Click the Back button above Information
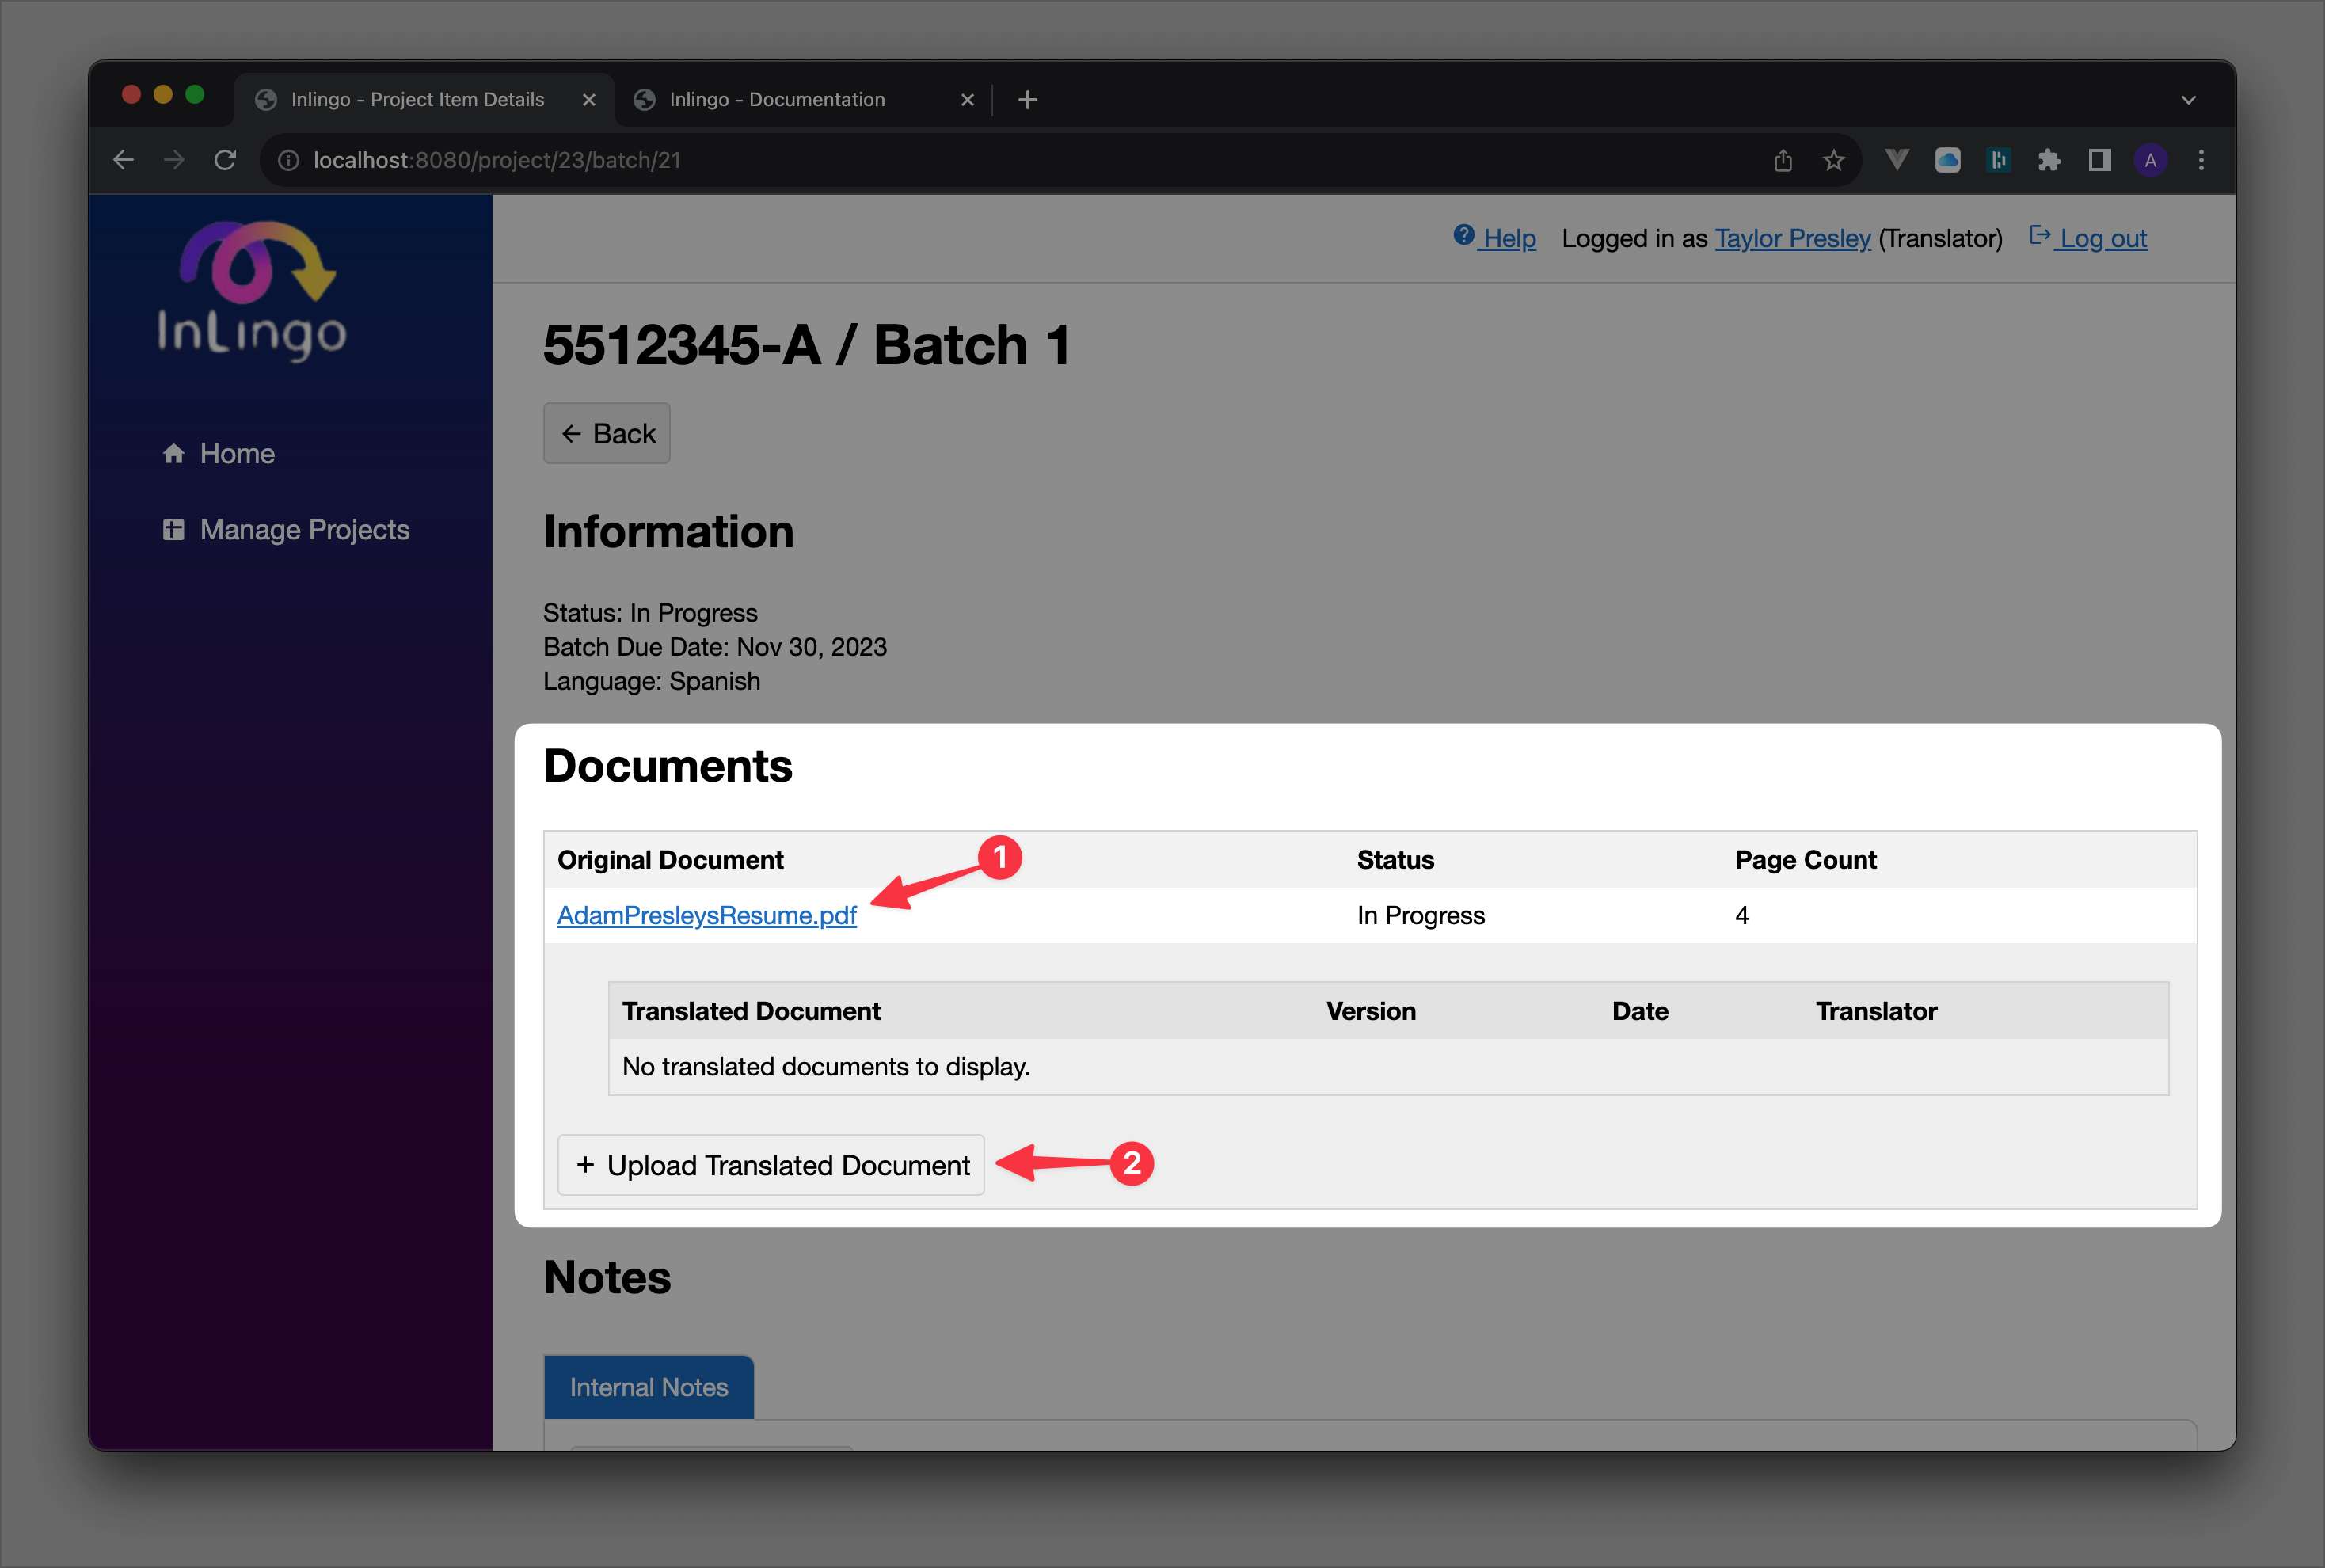 [x=606, y=433]
